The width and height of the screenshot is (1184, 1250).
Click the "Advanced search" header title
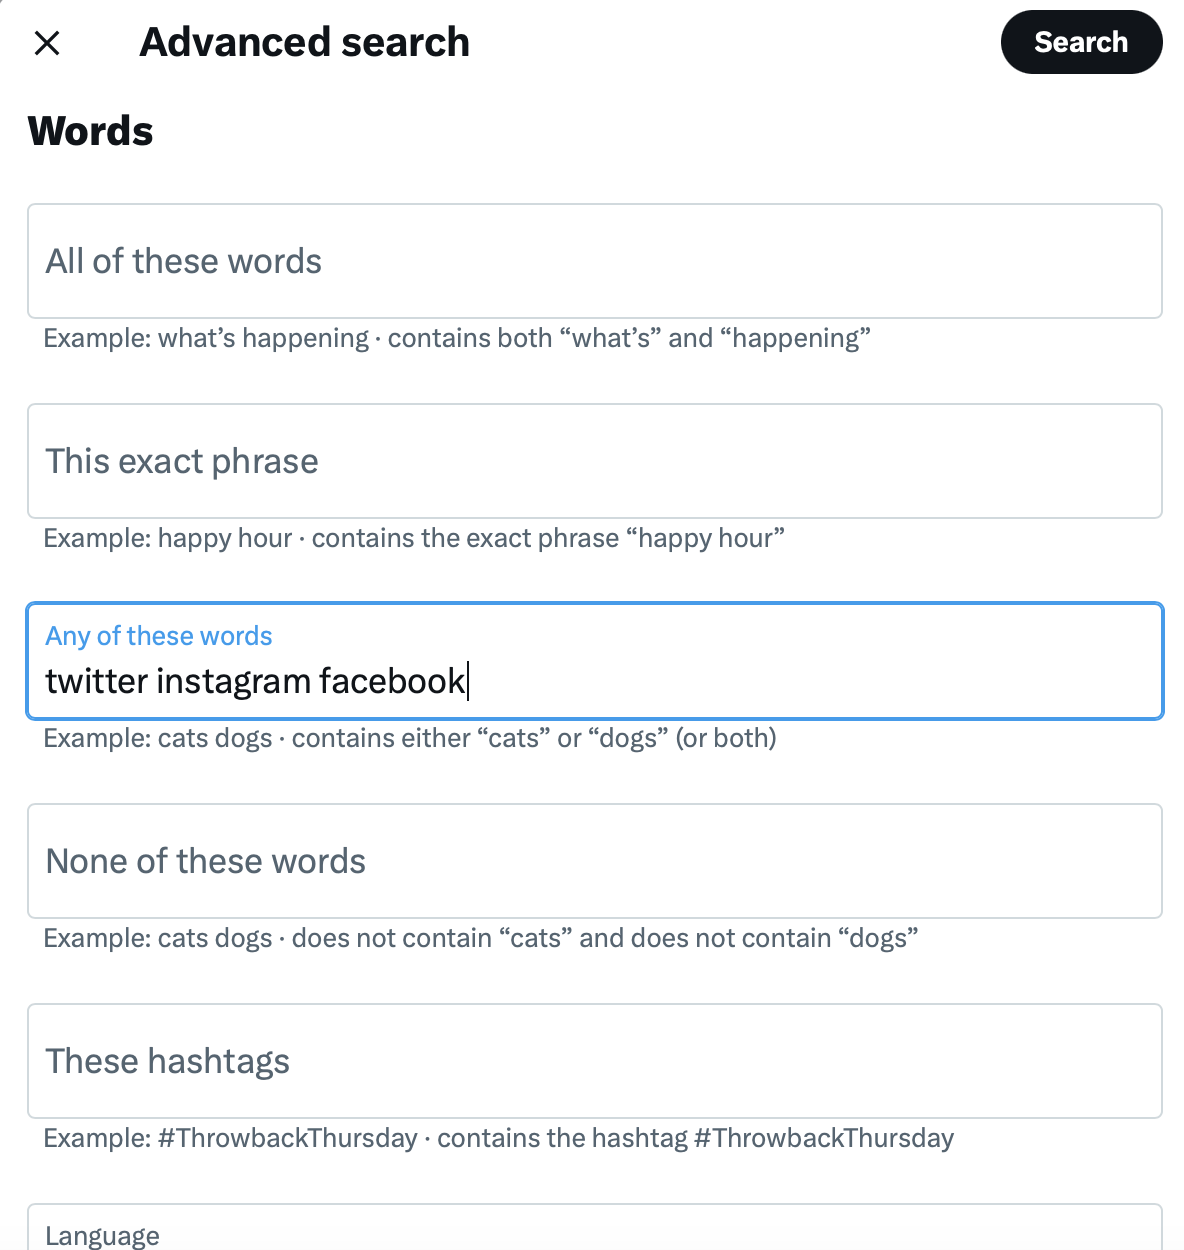click(x=304, y=42)
